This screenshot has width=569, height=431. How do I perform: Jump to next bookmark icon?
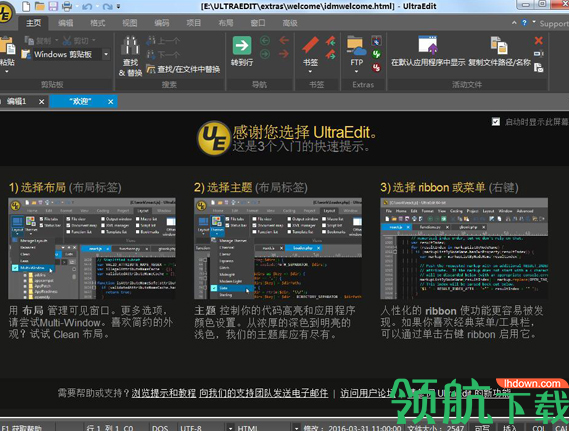point(331,55)
